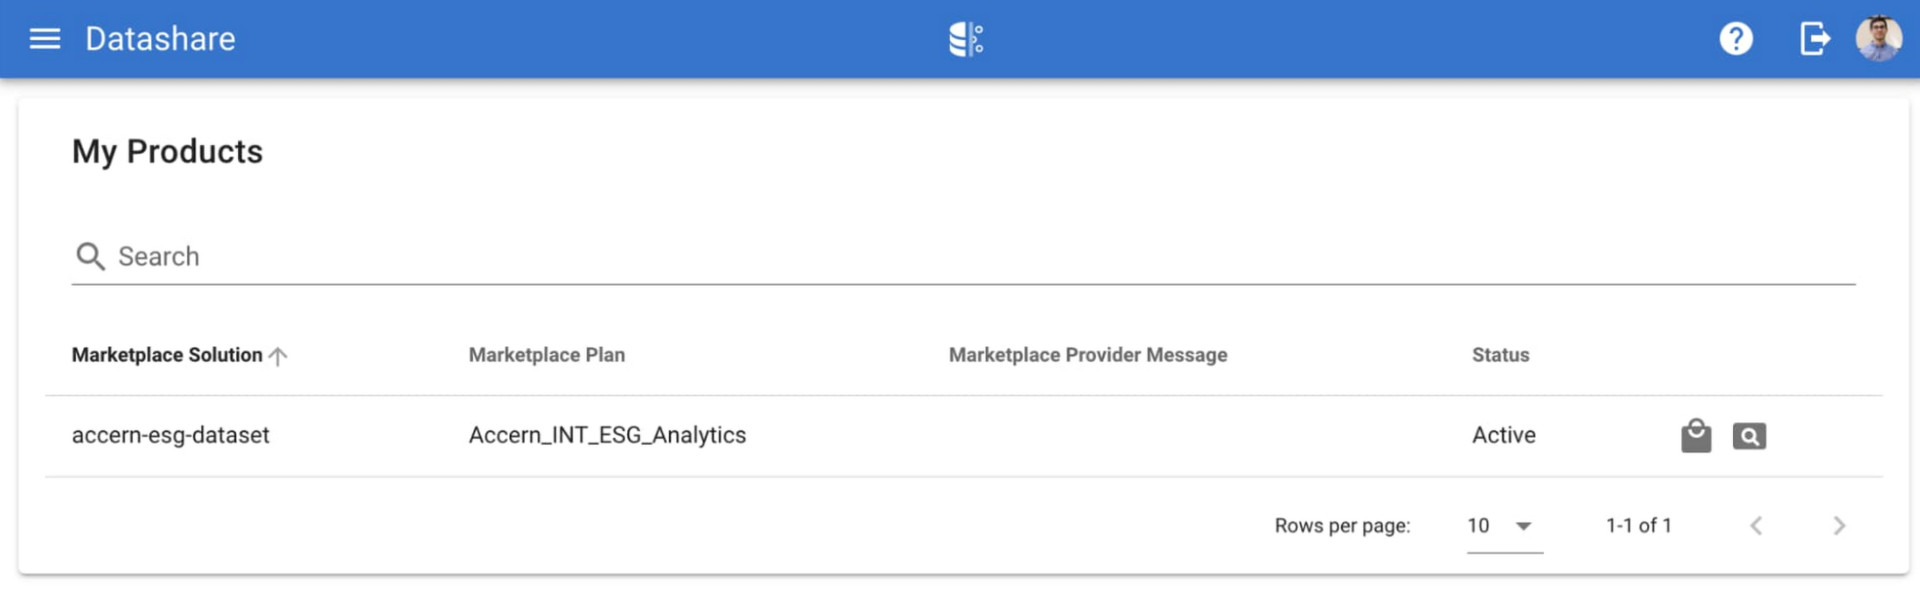
Task: Open the help question mark icon
Action: click(x=1735, y=39)
